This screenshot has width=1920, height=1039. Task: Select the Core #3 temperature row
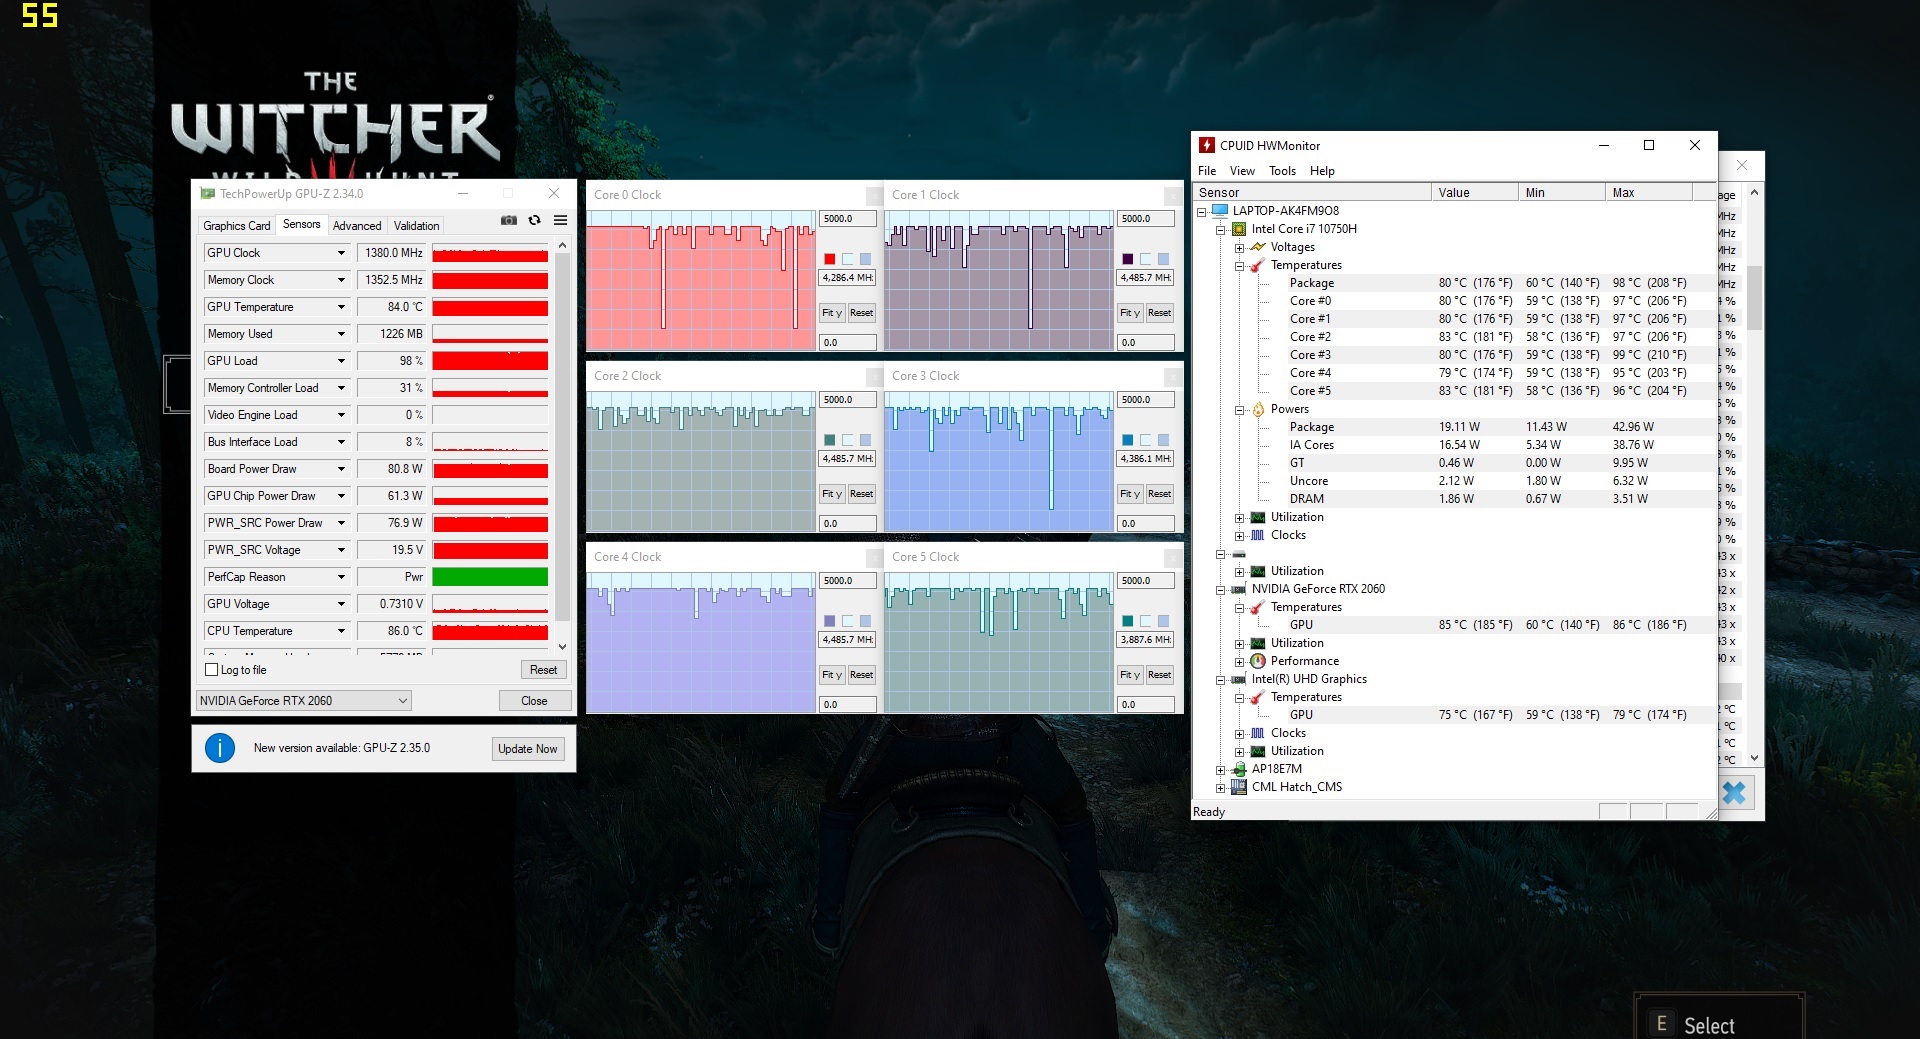[1453, 355]
